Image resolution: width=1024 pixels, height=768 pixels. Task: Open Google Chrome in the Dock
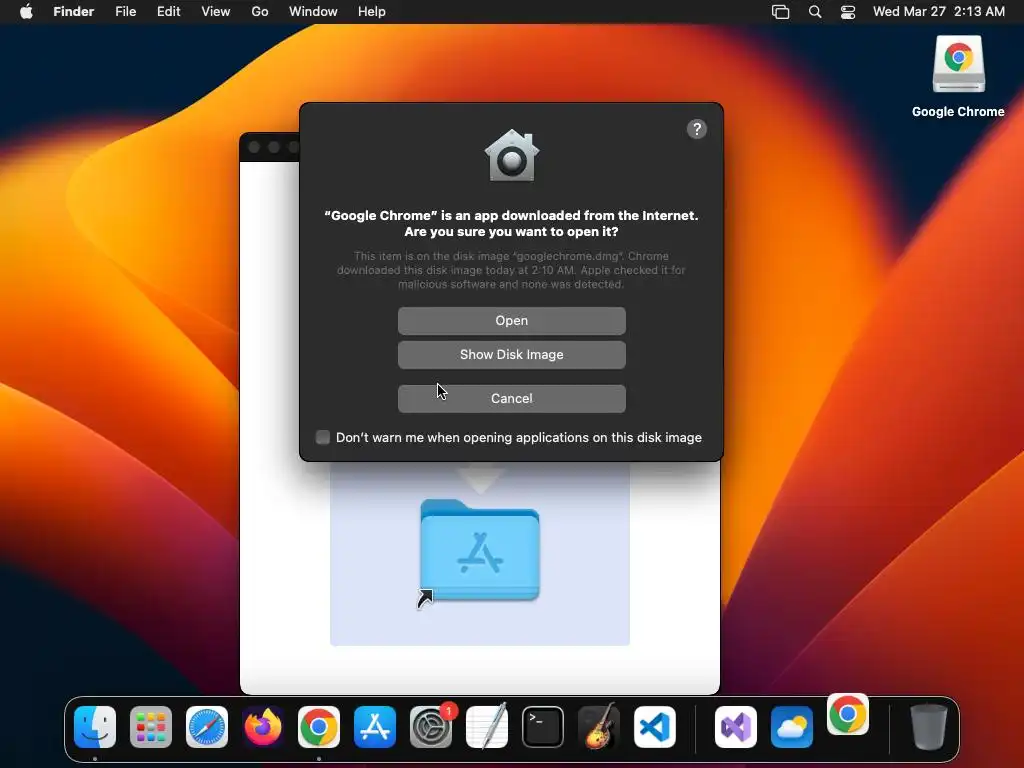coord(319,727)
